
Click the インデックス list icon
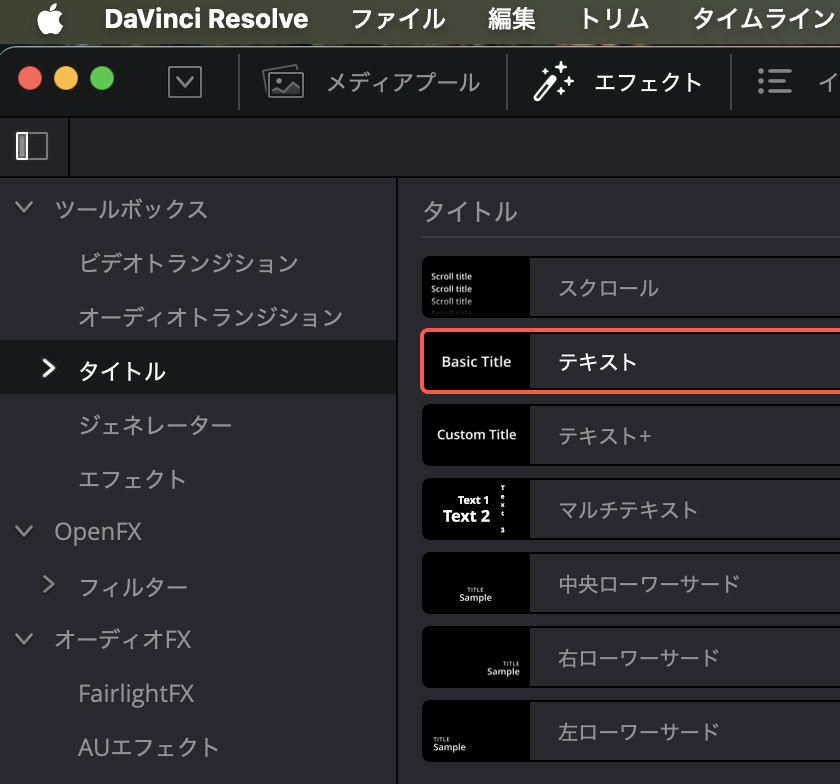(x=775, y=83)
